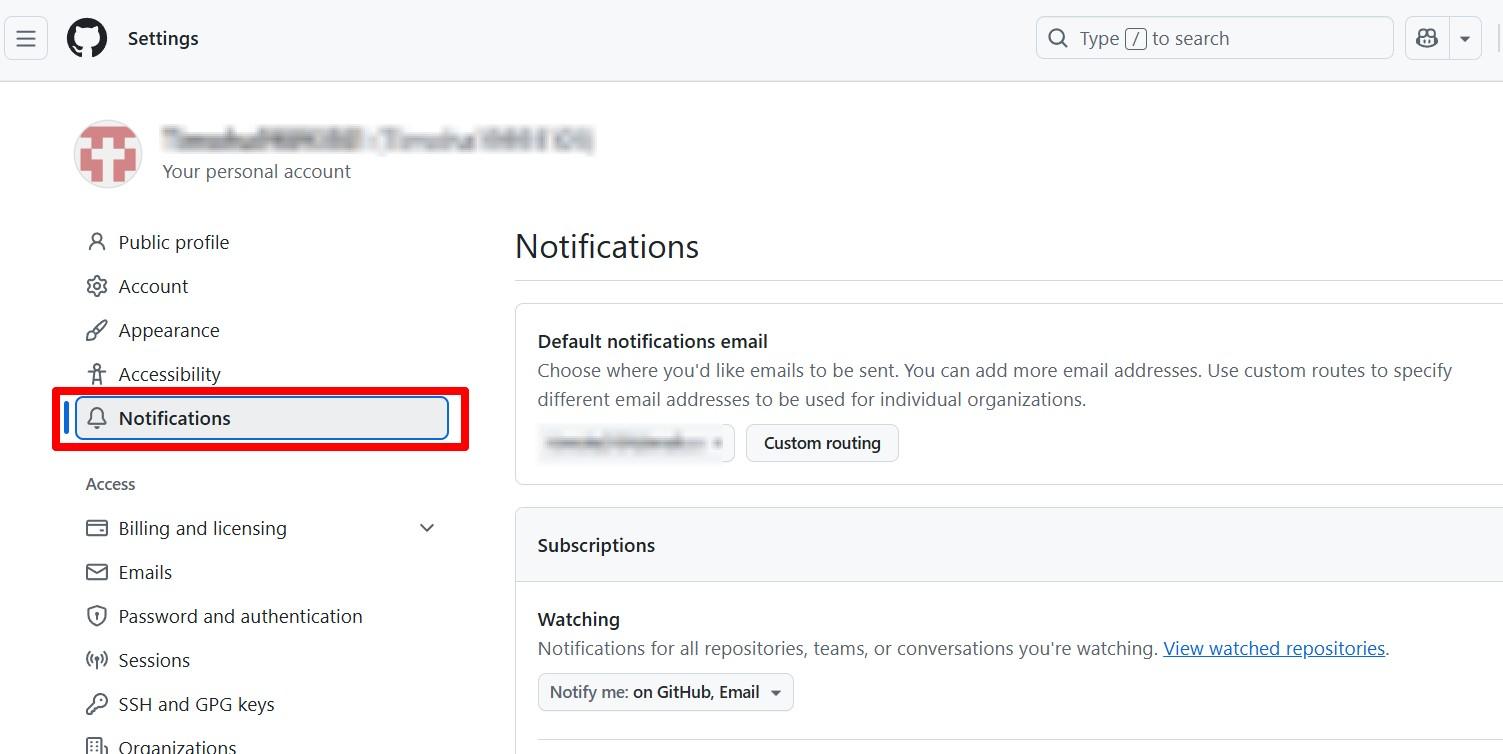Click the Password shield icon
1503x754 pixels.
[97, 616]
